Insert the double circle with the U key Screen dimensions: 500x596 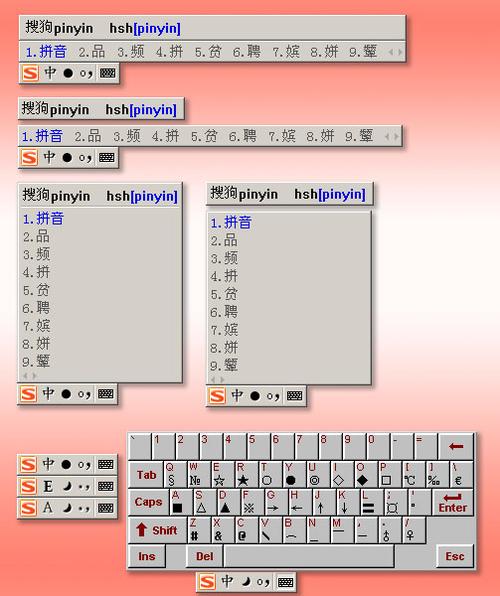click(x=318, y=474)
